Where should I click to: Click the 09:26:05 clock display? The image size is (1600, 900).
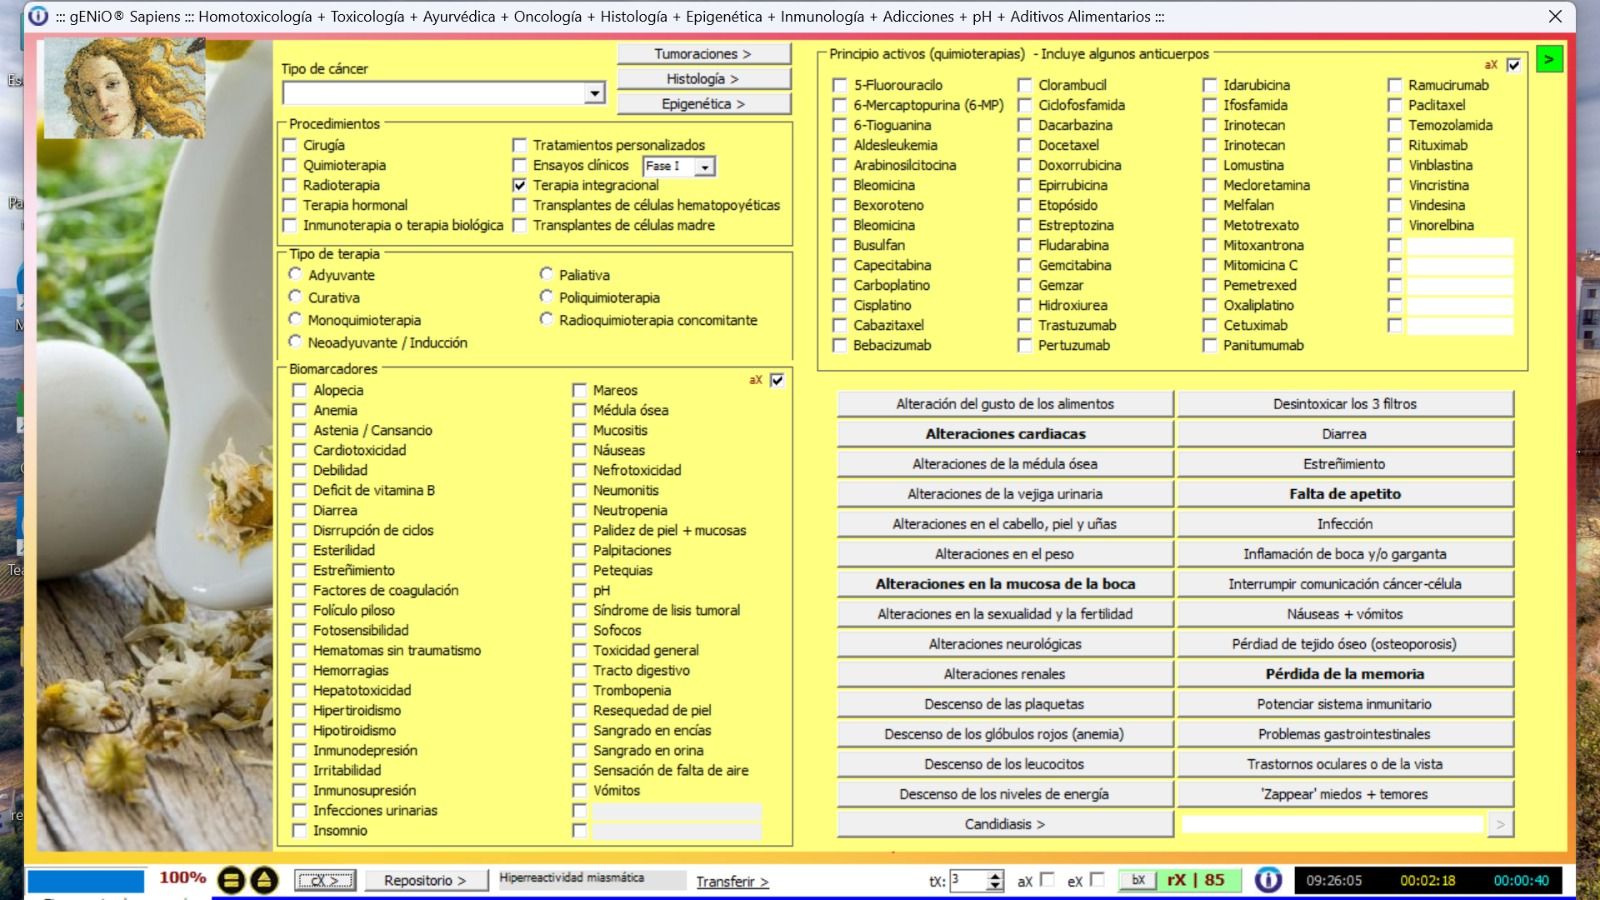[x=1334, y=881]
